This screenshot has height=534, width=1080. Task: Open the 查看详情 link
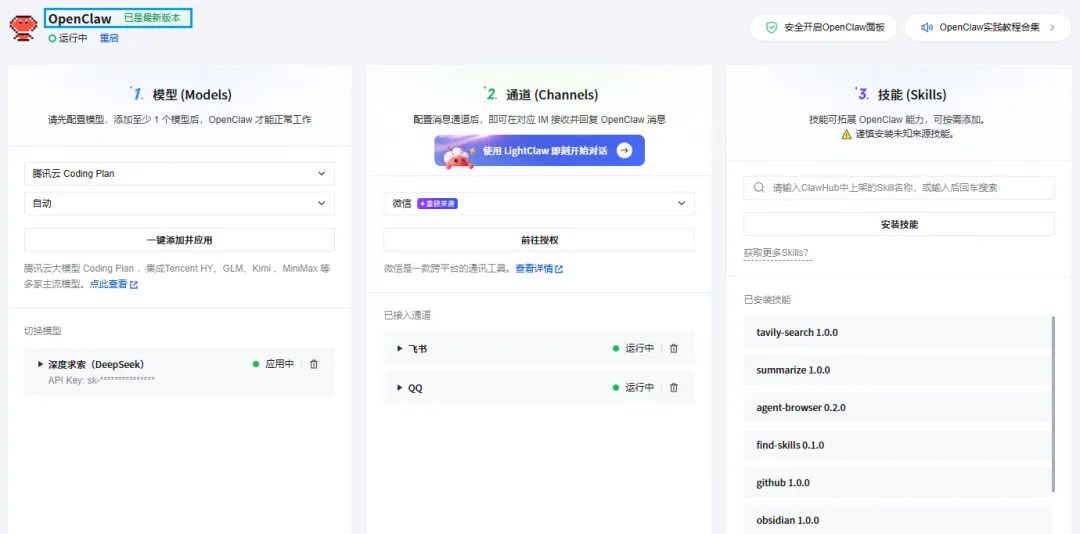[x=534, y=269]
